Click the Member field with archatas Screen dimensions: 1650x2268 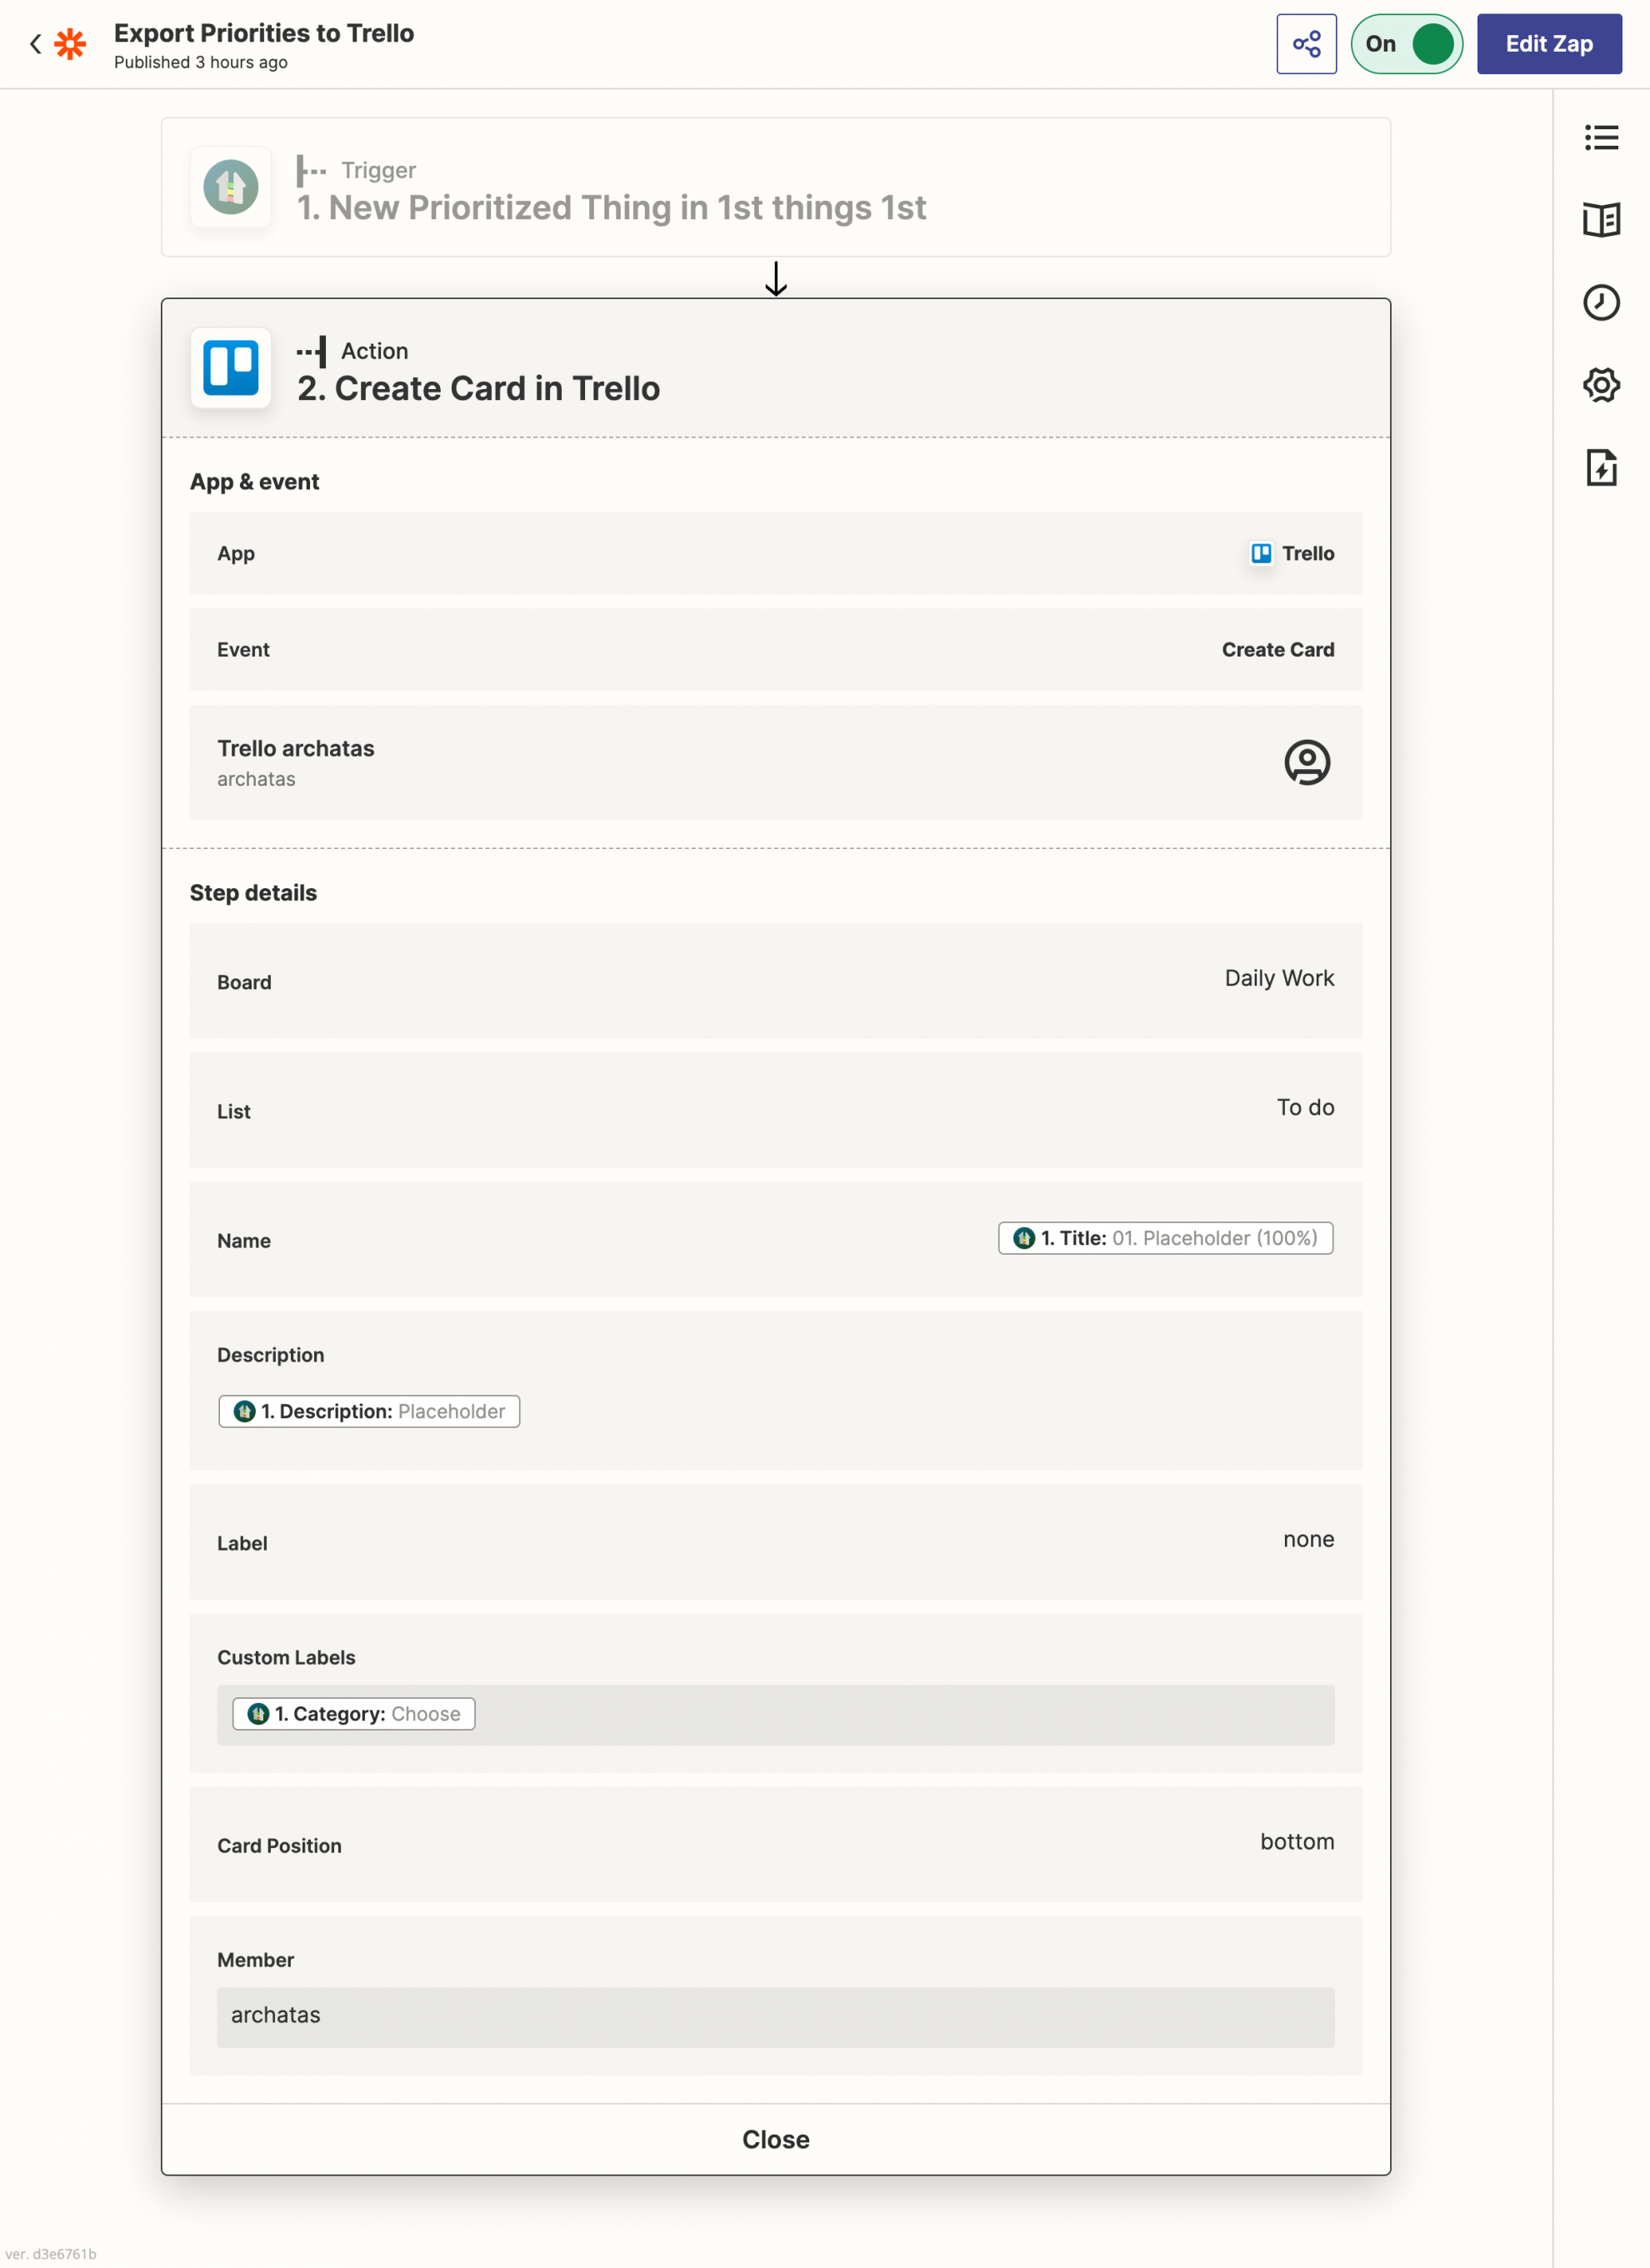(x=775, y=2016)
